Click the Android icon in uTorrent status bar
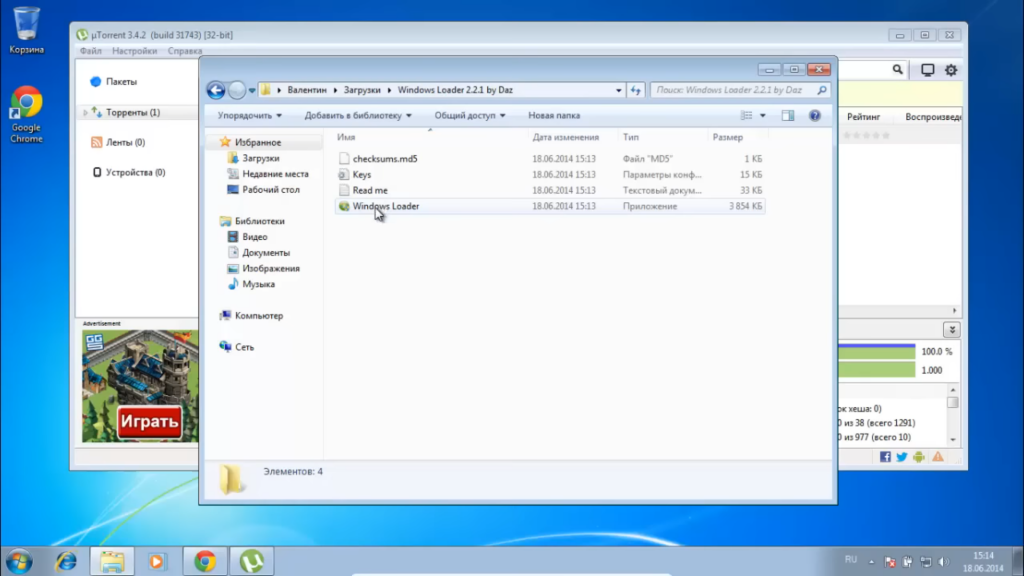1024x576 pixels. click(919, 457)
